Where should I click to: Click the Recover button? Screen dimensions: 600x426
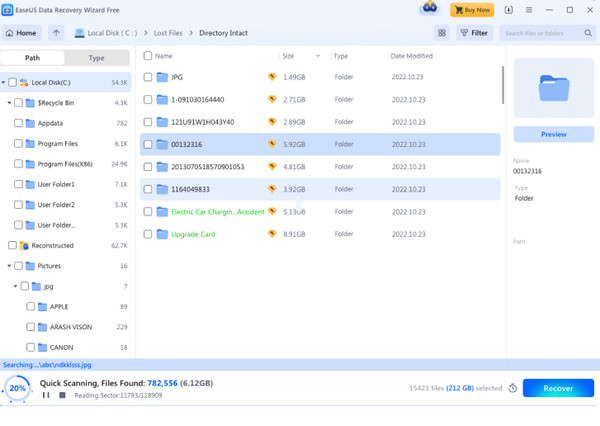[x=558, y=388]
